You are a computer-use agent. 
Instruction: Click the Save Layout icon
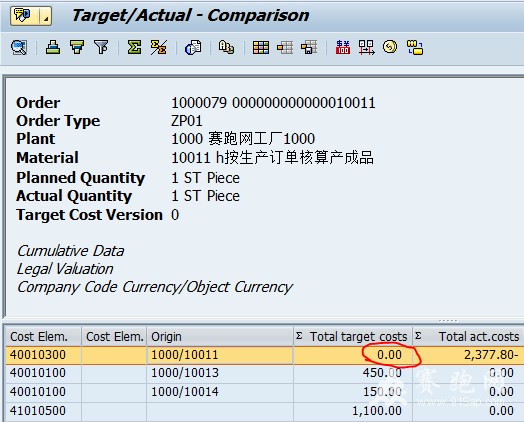[309, 47]
